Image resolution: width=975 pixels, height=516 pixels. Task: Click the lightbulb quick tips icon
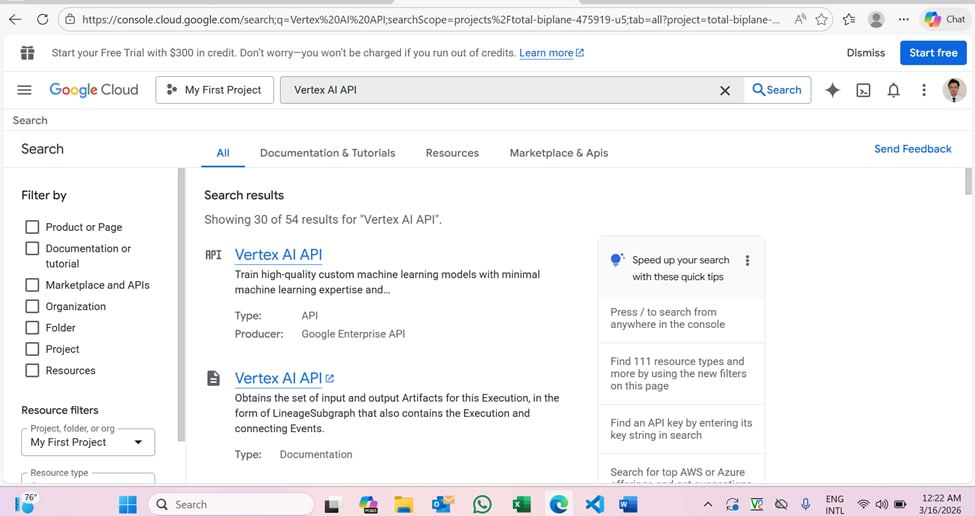click(616, 259)
